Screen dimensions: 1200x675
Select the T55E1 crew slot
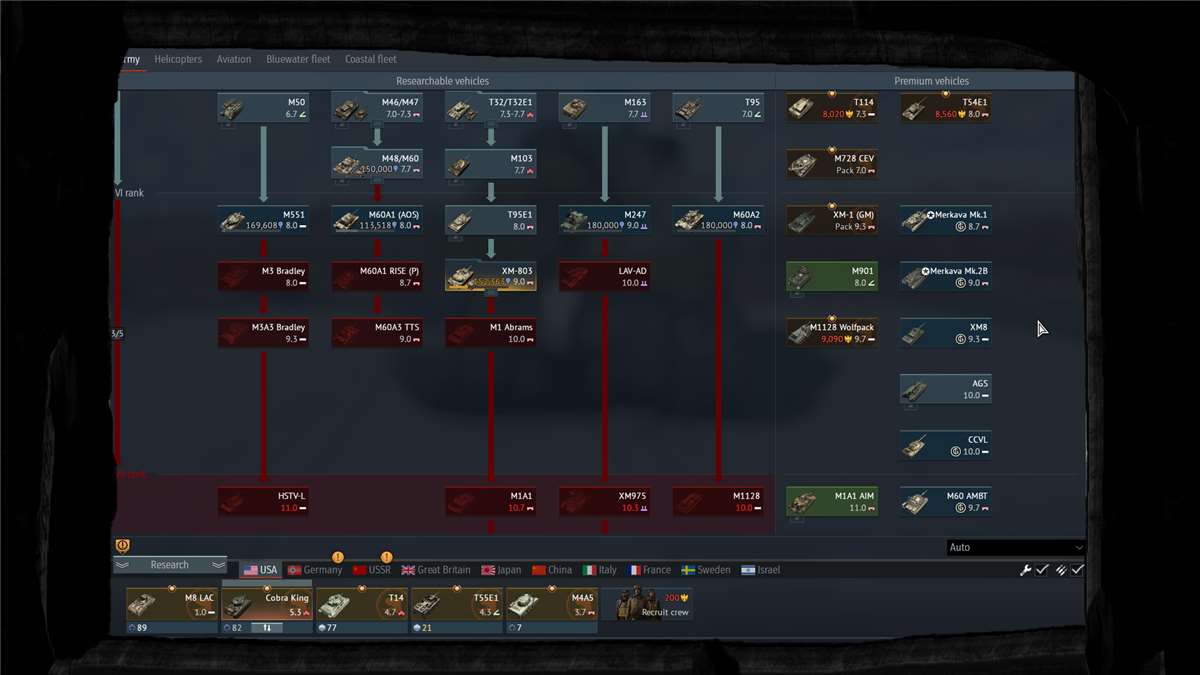click(457, 604)
